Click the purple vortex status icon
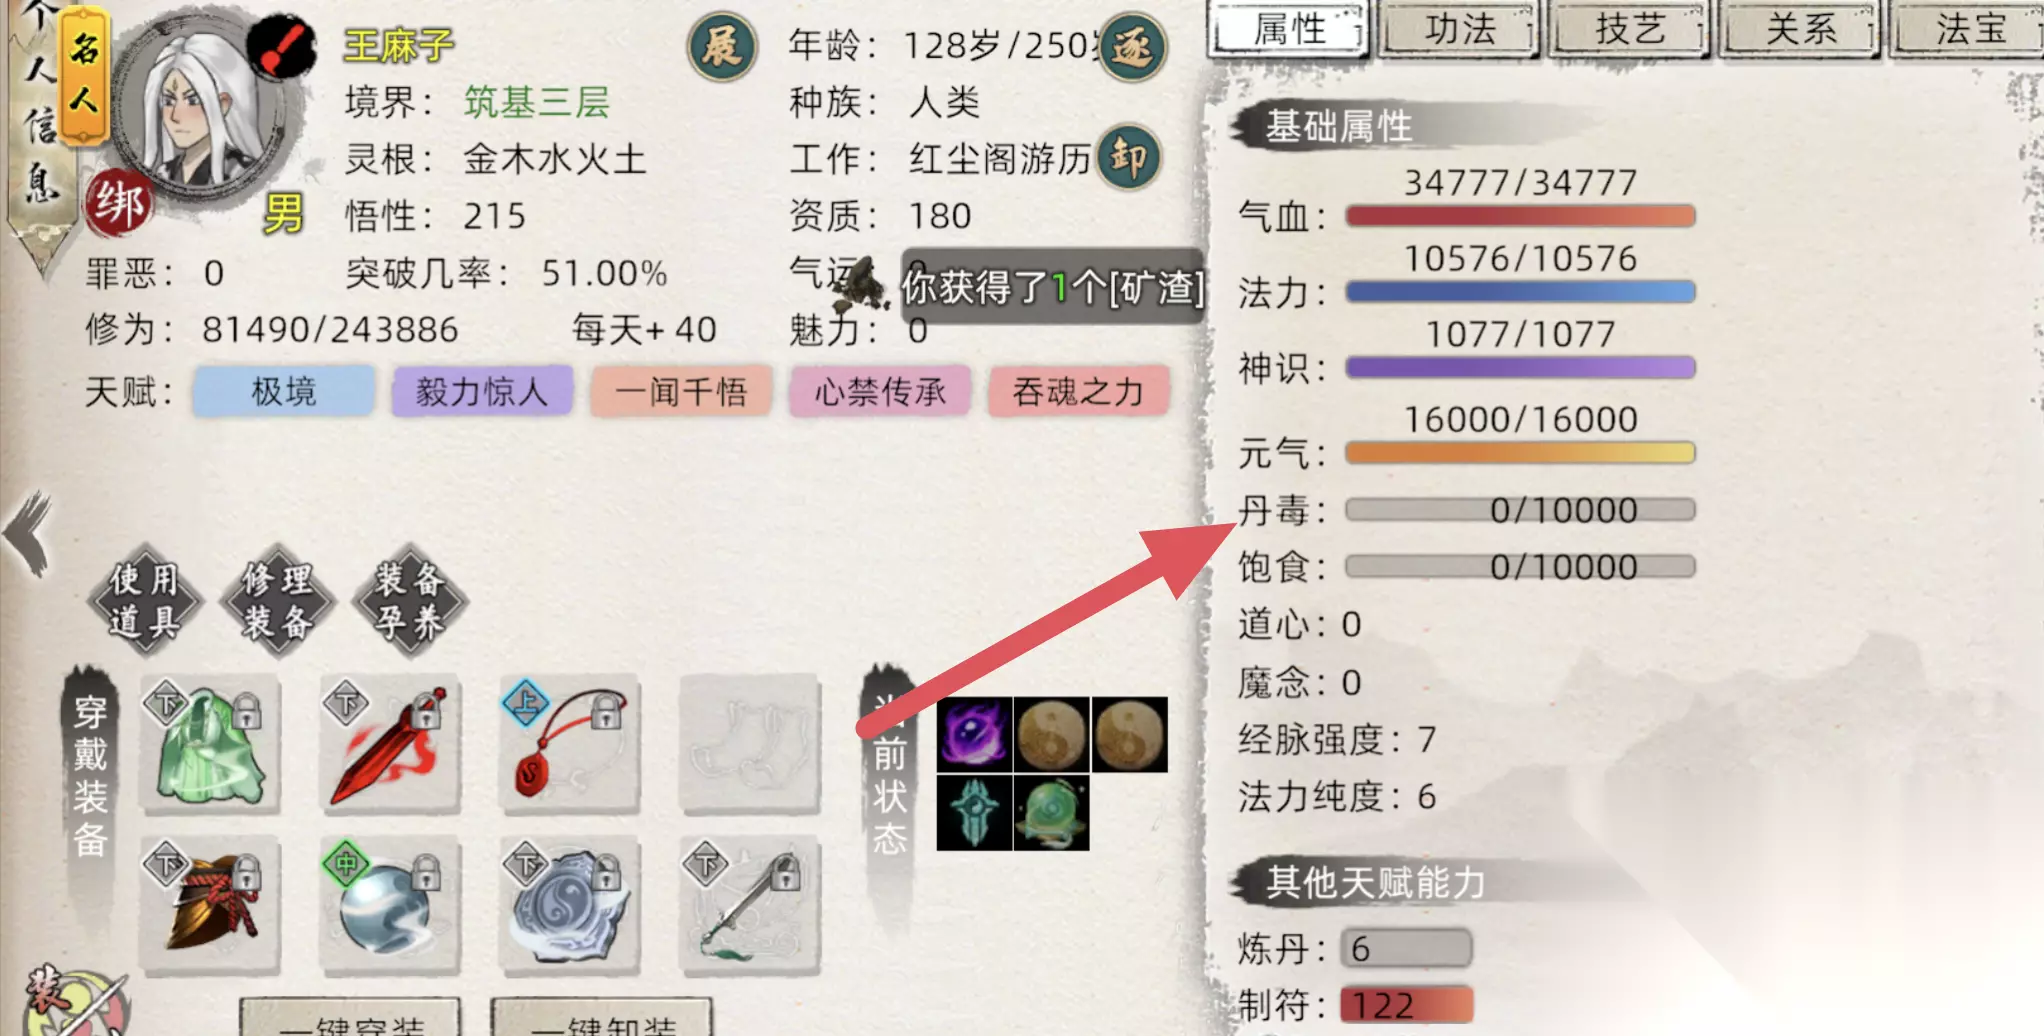Image resolution: width=2044 pixels, height=1036 pixels. tap(974, 735)
